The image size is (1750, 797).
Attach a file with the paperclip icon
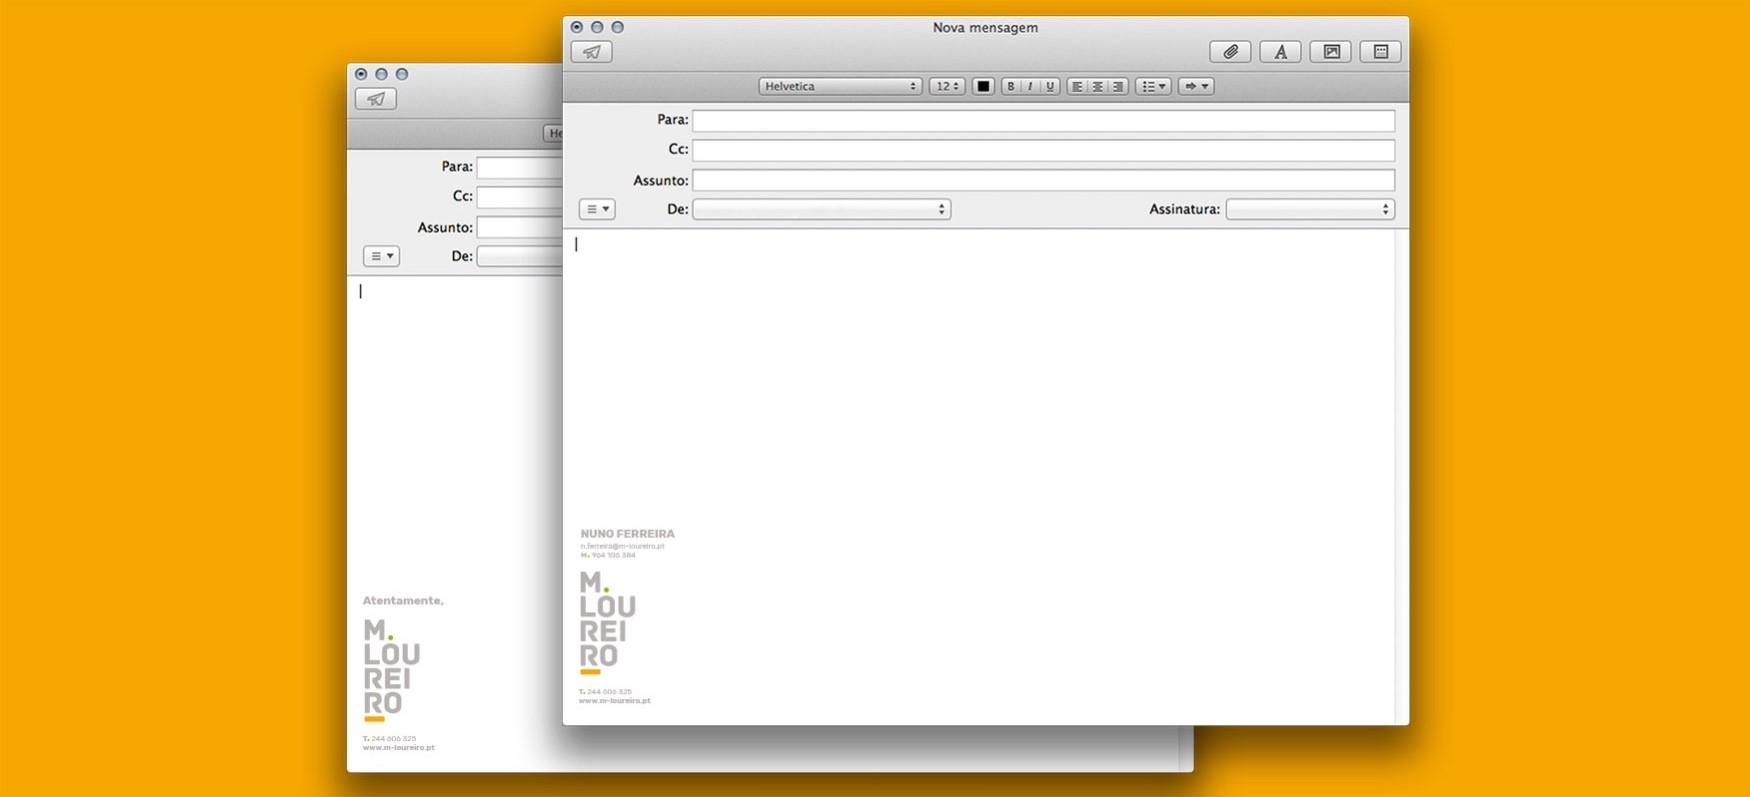point(1230,52)
